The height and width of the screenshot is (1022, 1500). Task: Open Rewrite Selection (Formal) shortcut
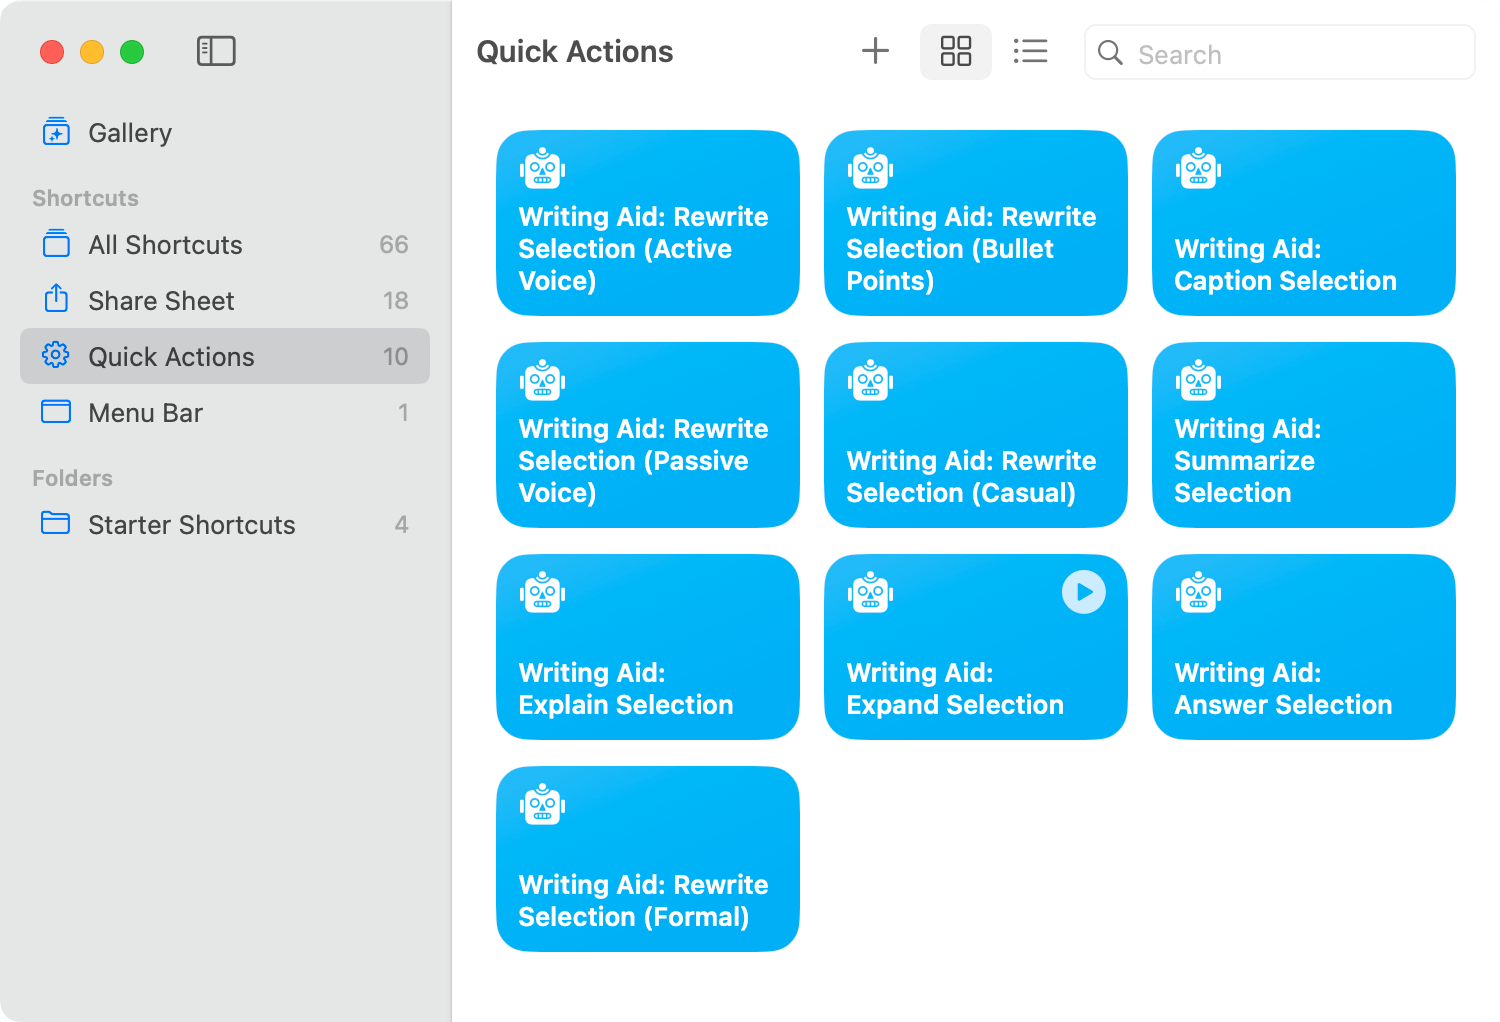pos(648,859)
